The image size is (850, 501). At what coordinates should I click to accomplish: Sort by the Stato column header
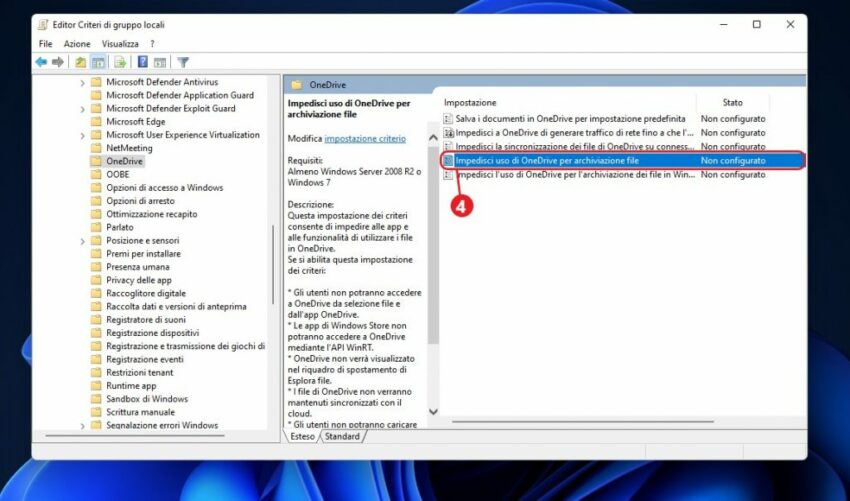[732, 102]
